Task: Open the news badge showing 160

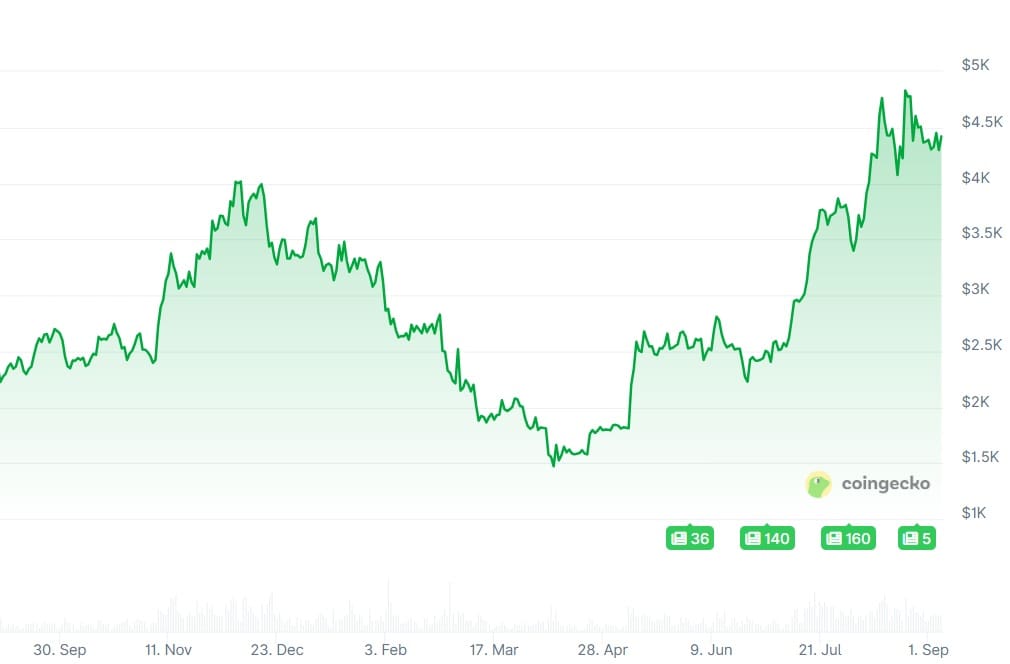Action: coord(847,539)
